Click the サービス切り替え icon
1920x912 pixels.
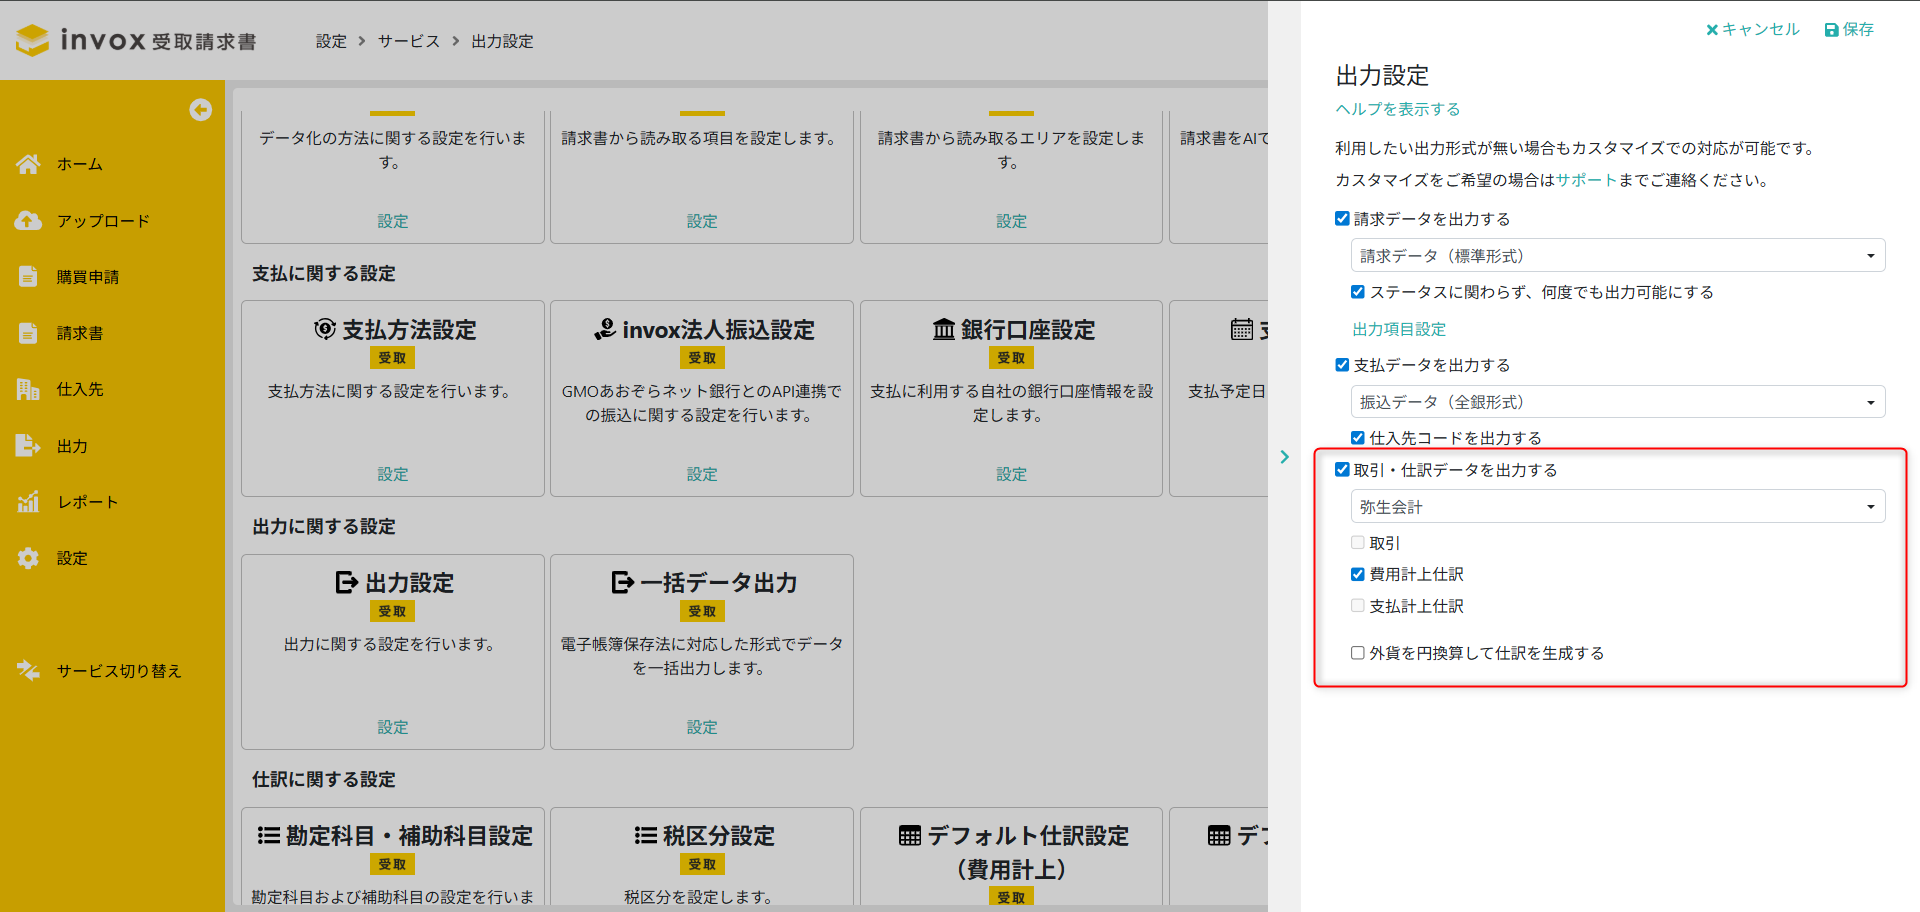point(28,671)
